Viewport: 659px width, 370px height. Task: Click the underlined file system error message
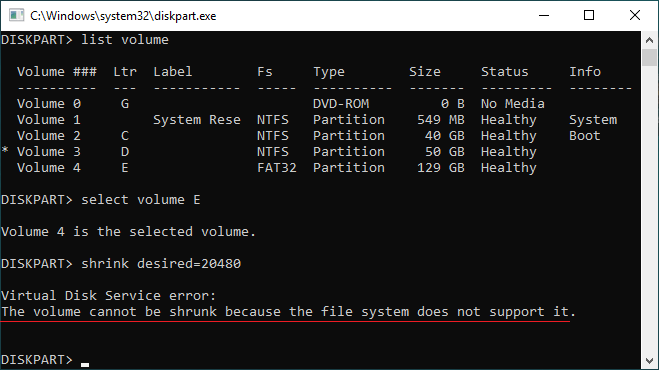[x=288, y=312]
